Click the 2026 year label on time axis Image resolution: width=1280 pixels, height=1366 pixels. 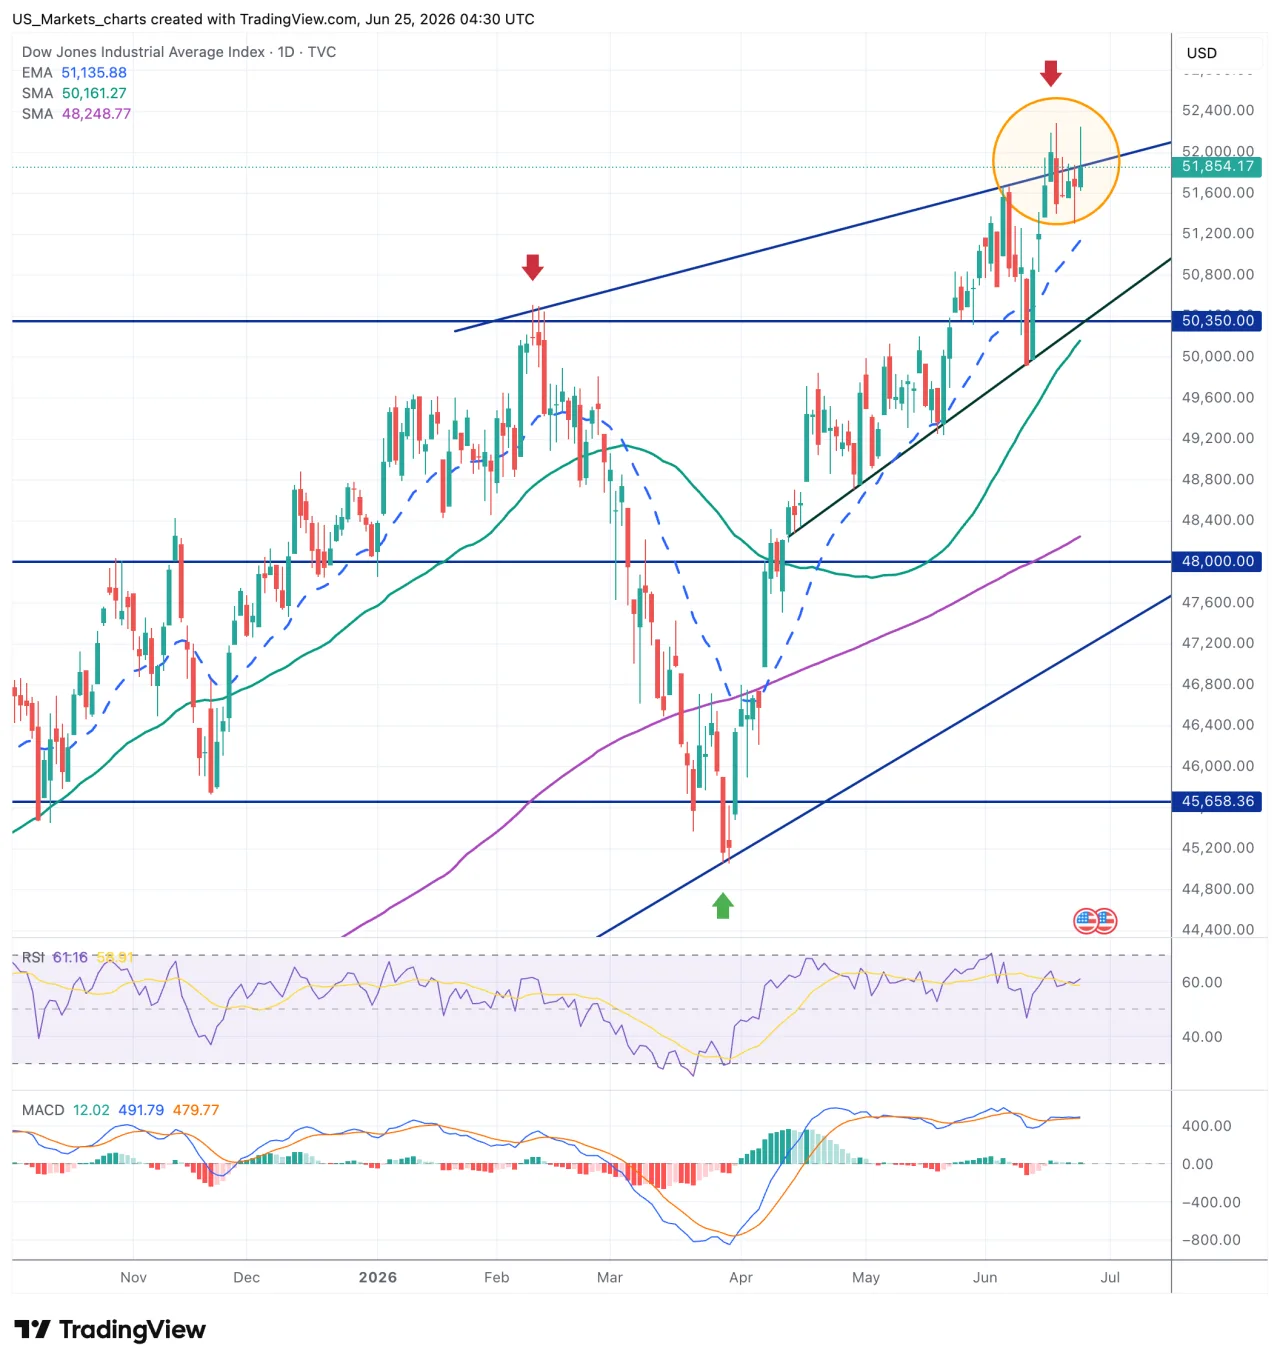pyautogui.click(x=378, y=1278)
